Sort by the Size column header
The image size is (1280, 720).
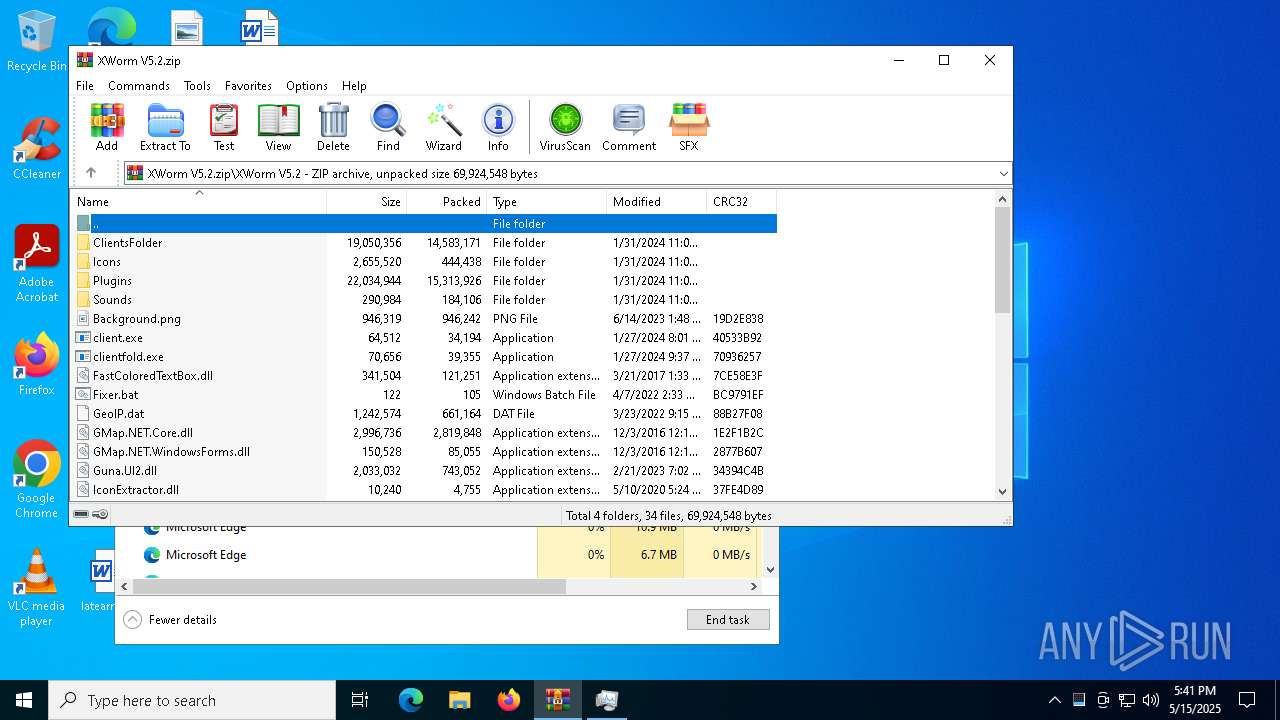point(366,202)
